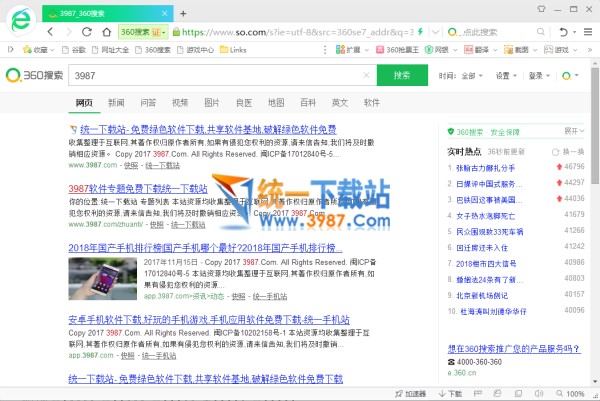Open hot topic 张翰古力娜扎分手
This screenshot has height=401, width=600.
tap(485, 168)
